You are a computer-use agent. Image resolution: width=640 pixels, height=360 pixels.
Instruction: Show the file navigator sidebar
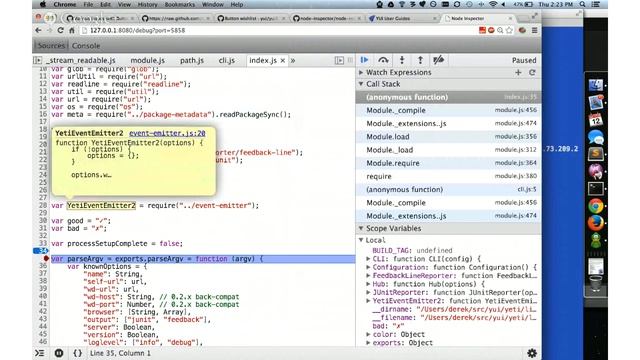[38, 60]
